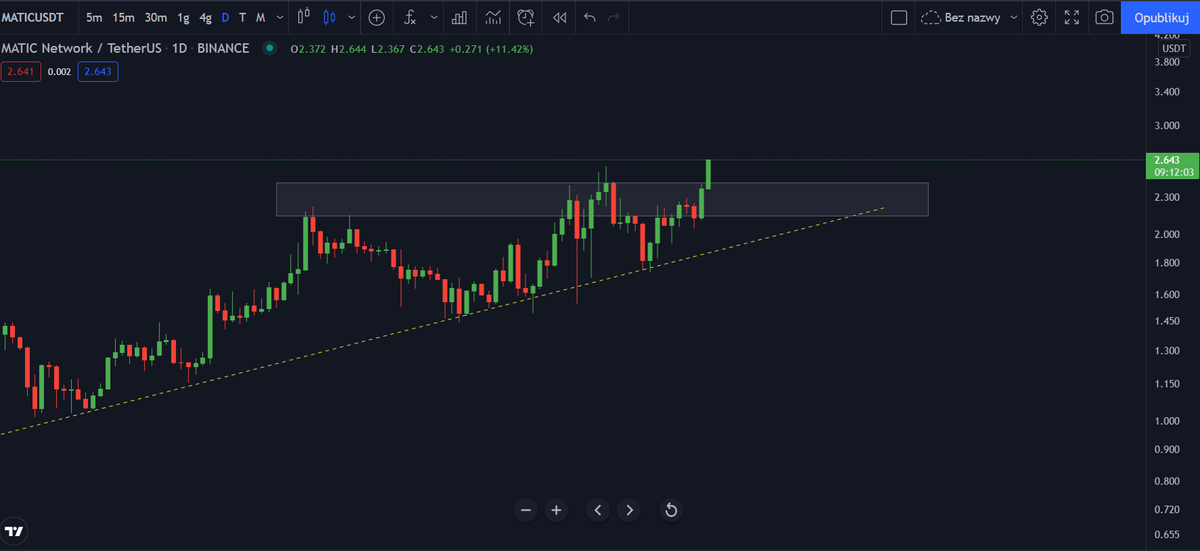Click the cloud save layout icon
This screenshot has width=1200, height=551.
click(931, 17)
